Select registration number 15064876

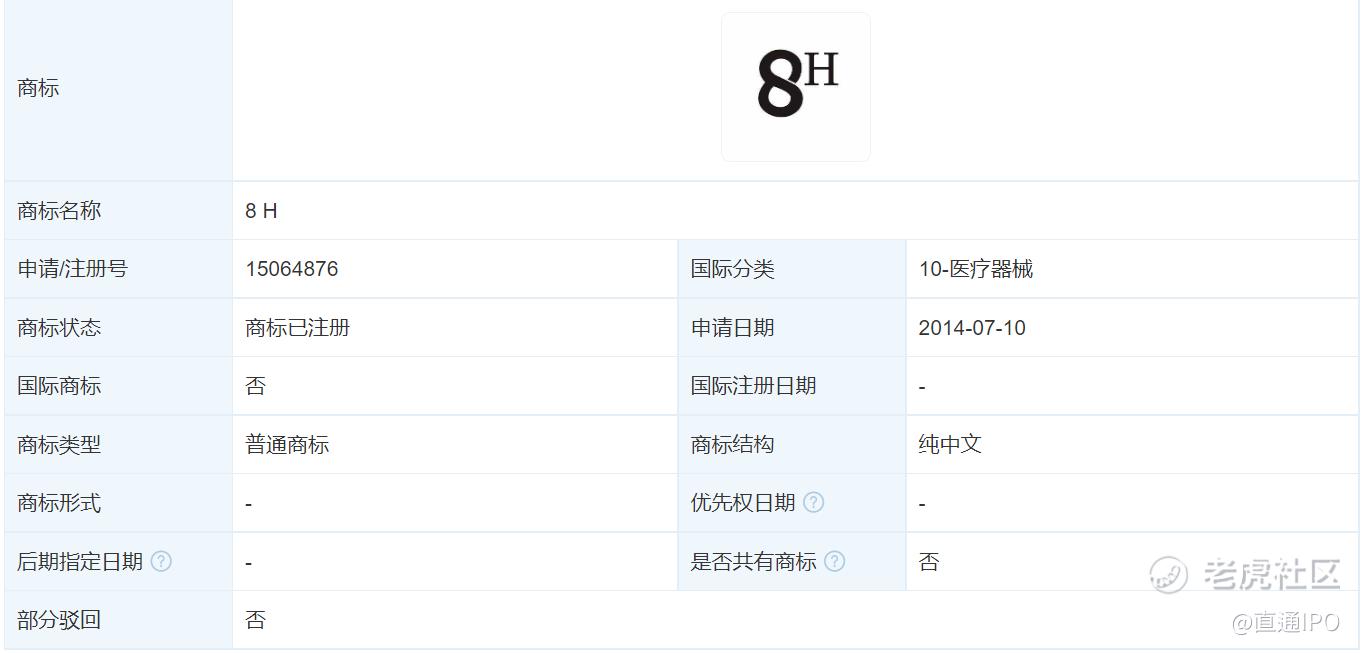(292, 269)
